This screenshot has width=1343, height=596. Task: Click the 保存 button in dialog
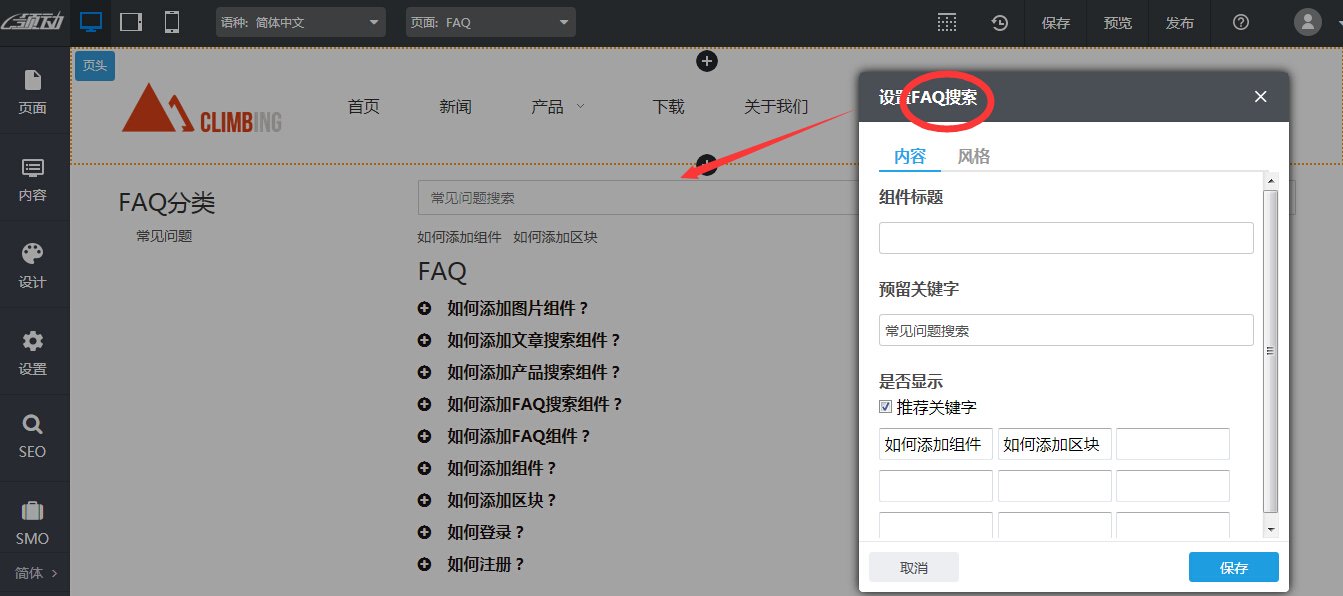[1233, 566]
